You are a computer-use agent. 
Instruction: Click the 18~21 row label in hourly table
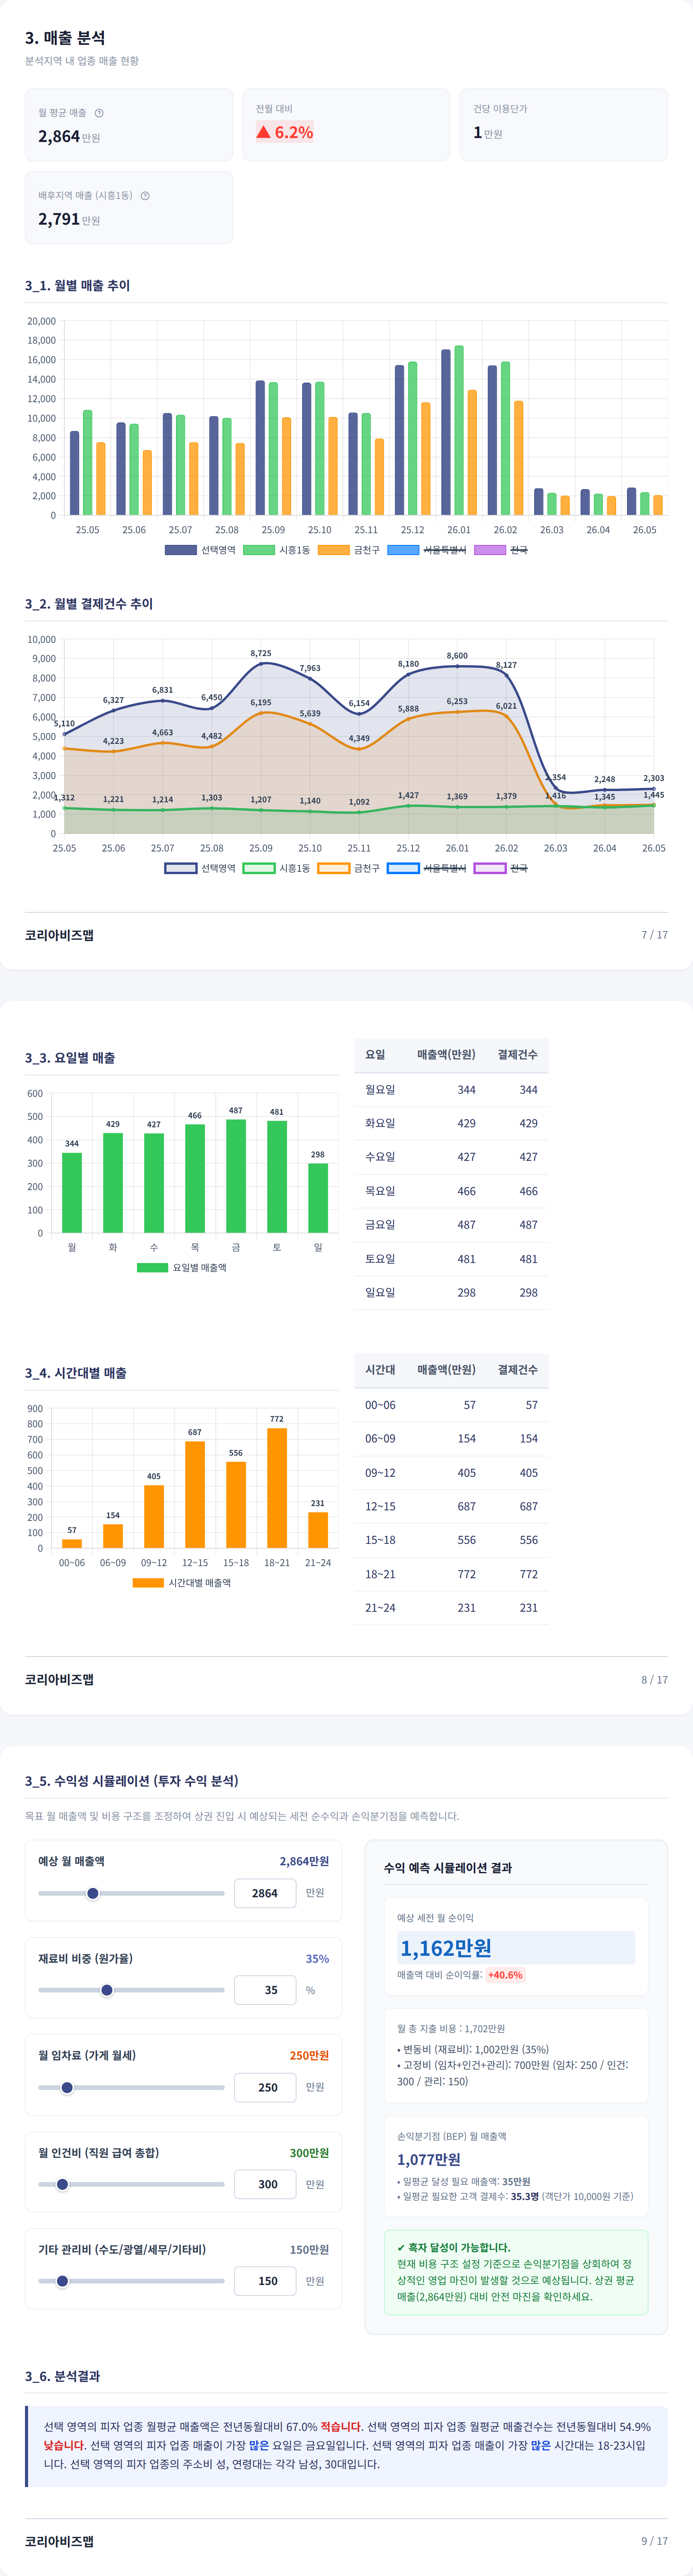(x=380, y=1574)
